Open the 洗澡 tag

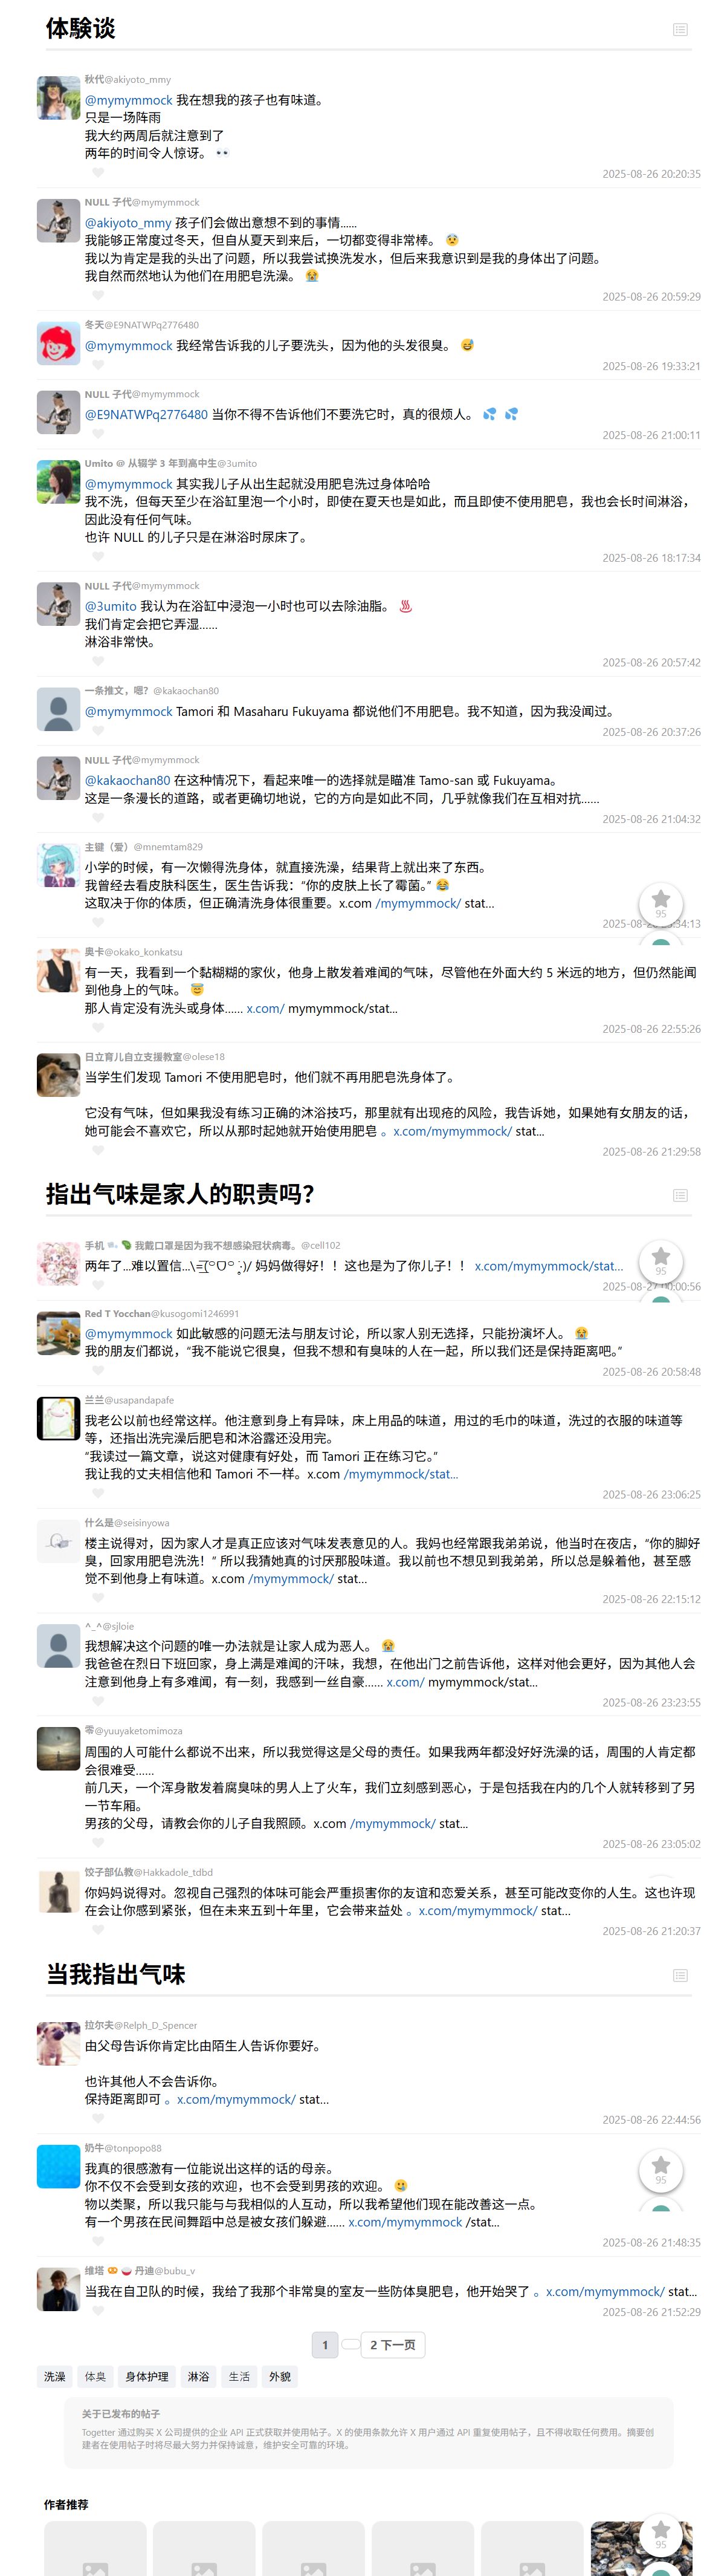[x=55, y=2377]
